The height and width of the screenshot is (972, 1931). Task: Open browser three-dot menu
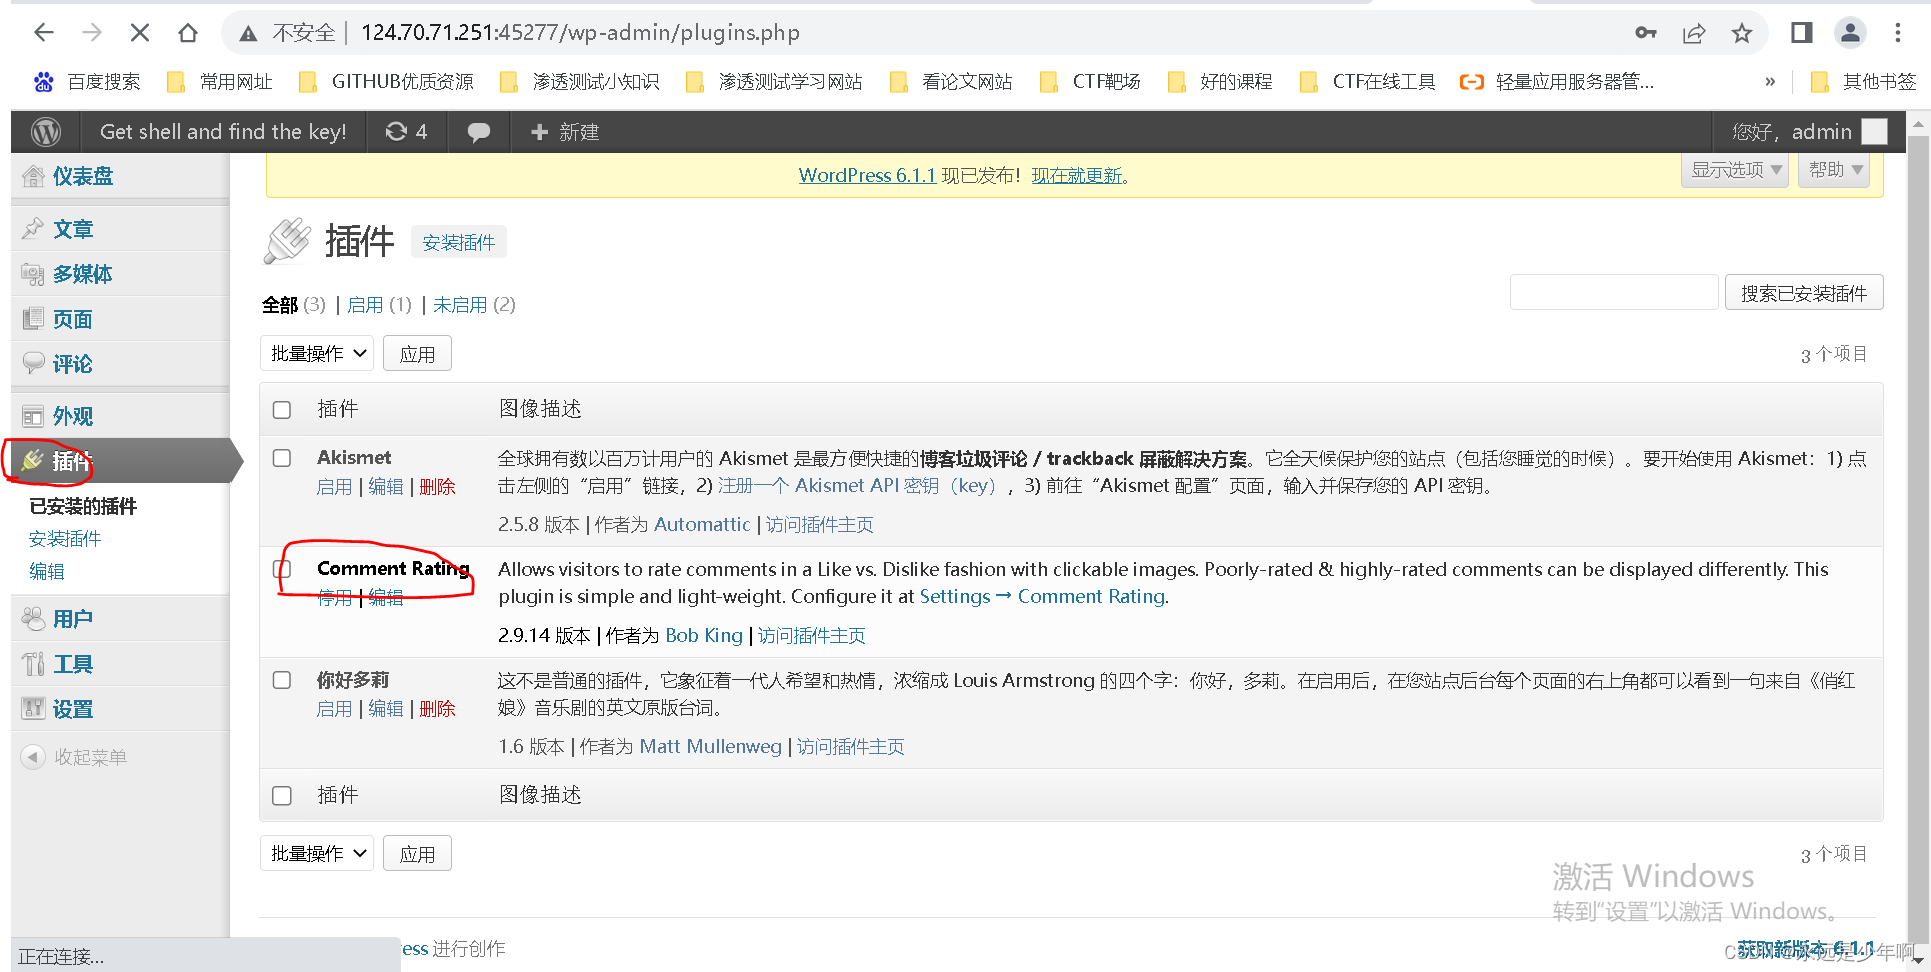pyautogui.click(x=1898, y=33)
